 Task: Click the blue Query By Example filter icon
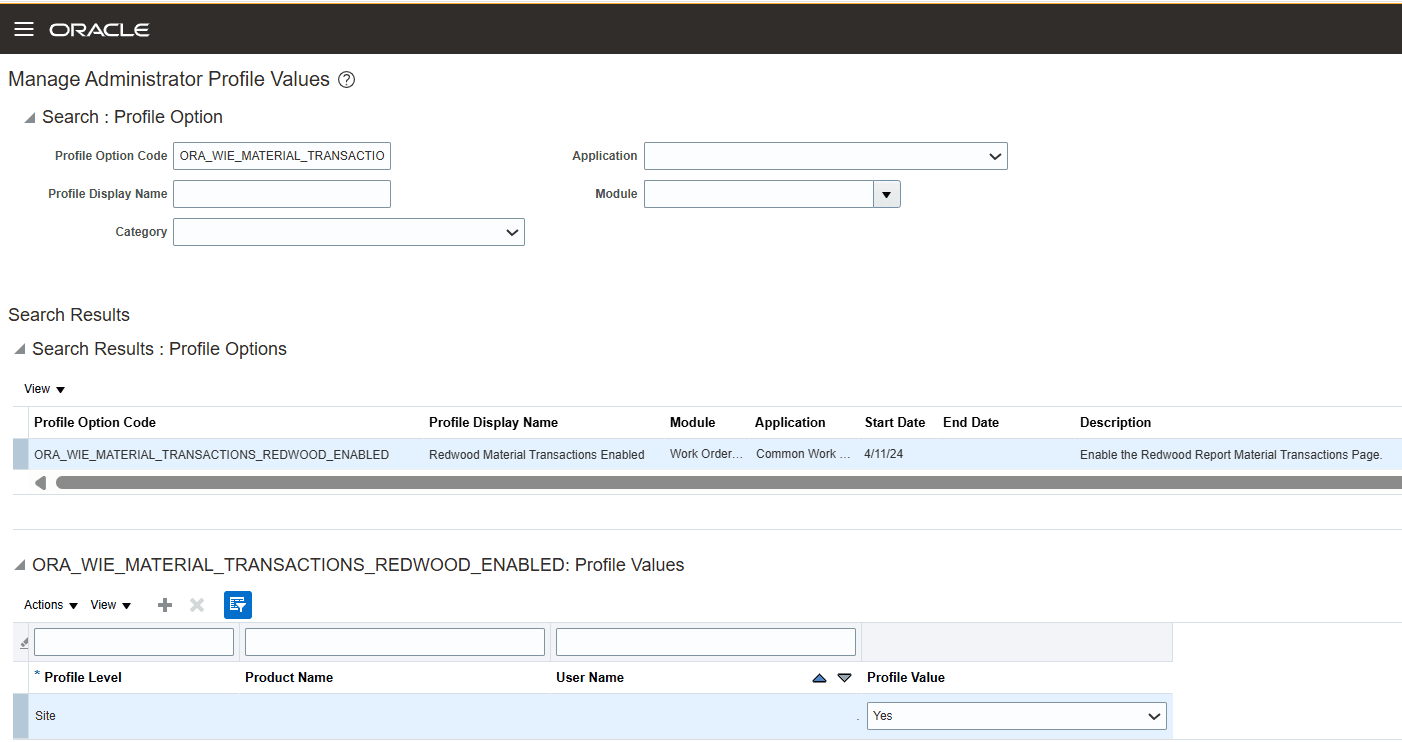click(237, 604)
